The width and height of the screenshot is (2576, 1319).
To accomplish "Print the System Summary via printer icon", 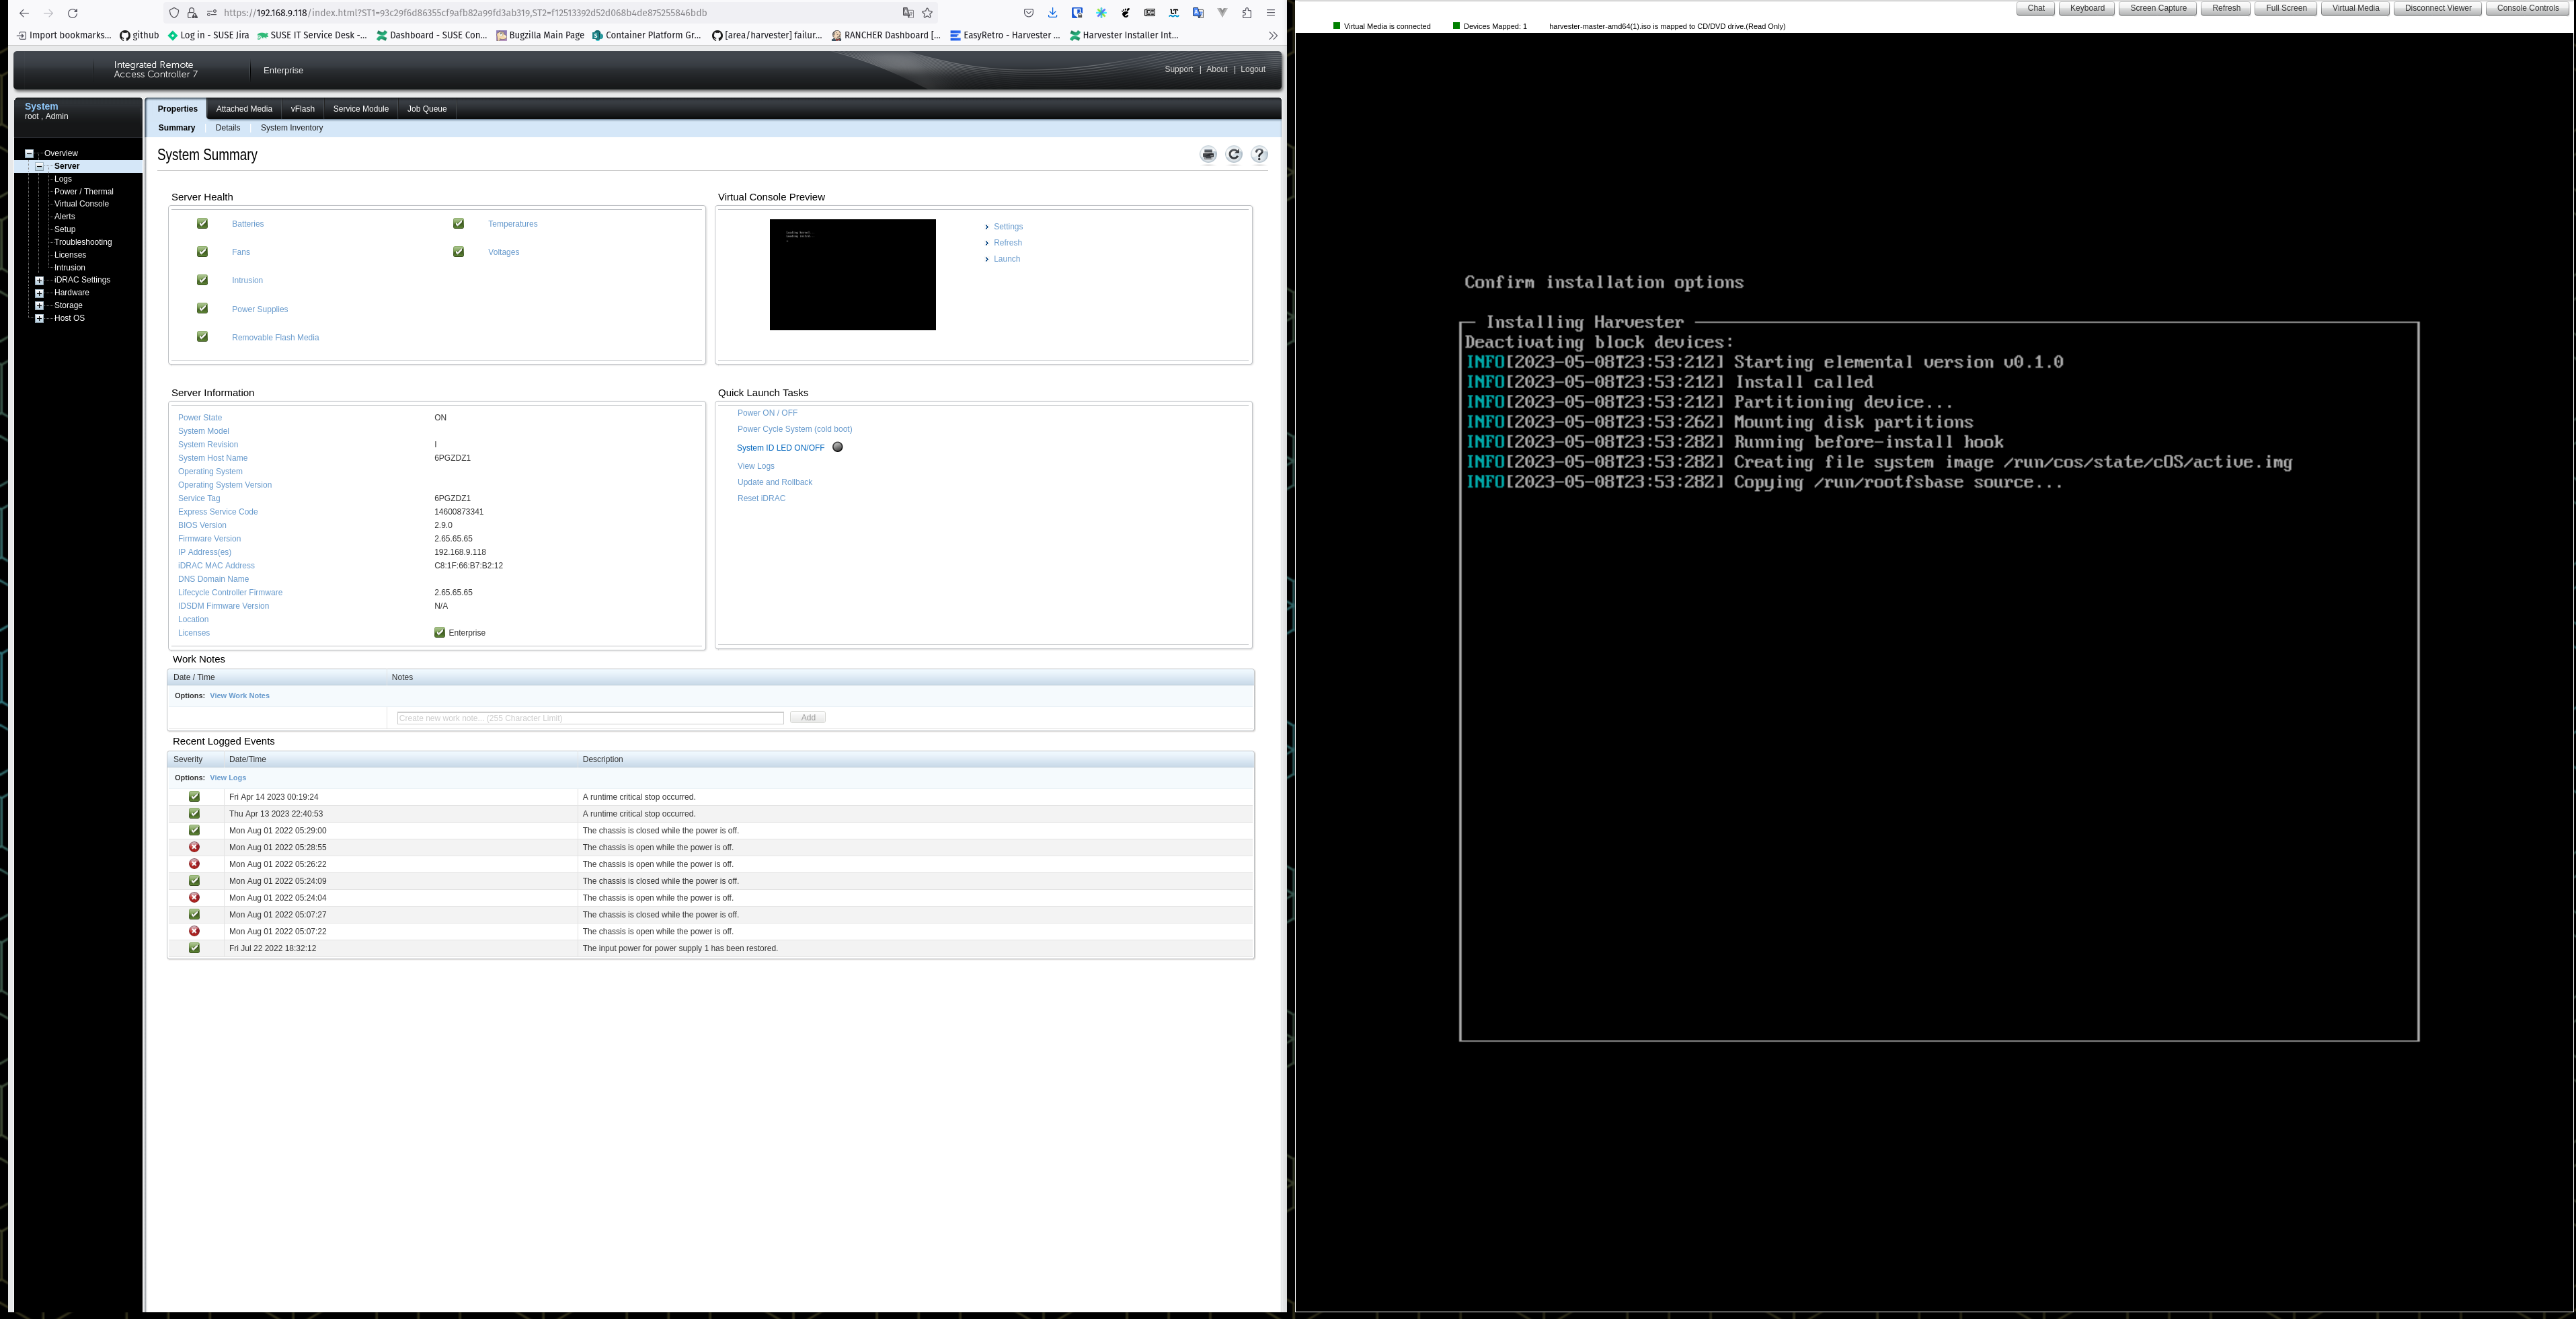I will (1207, 154).
